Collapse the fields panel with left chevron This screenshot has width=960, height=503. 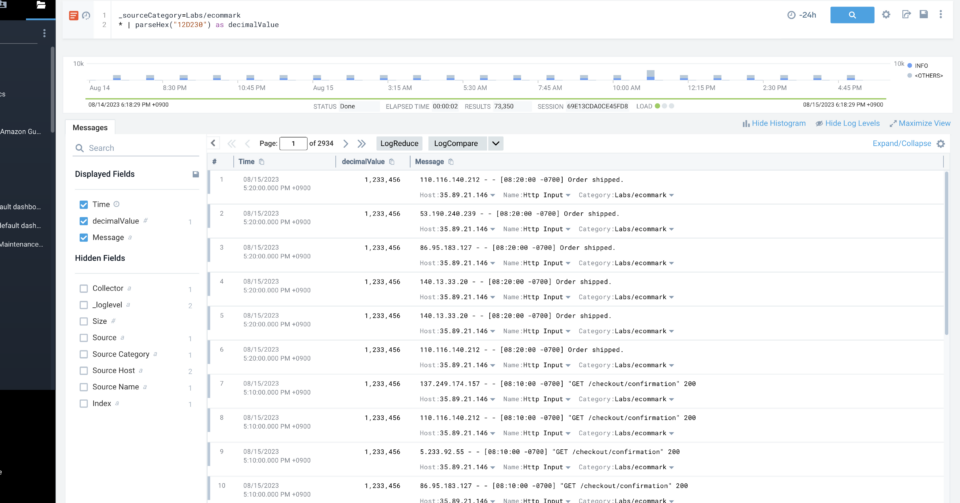coord(213,143)
